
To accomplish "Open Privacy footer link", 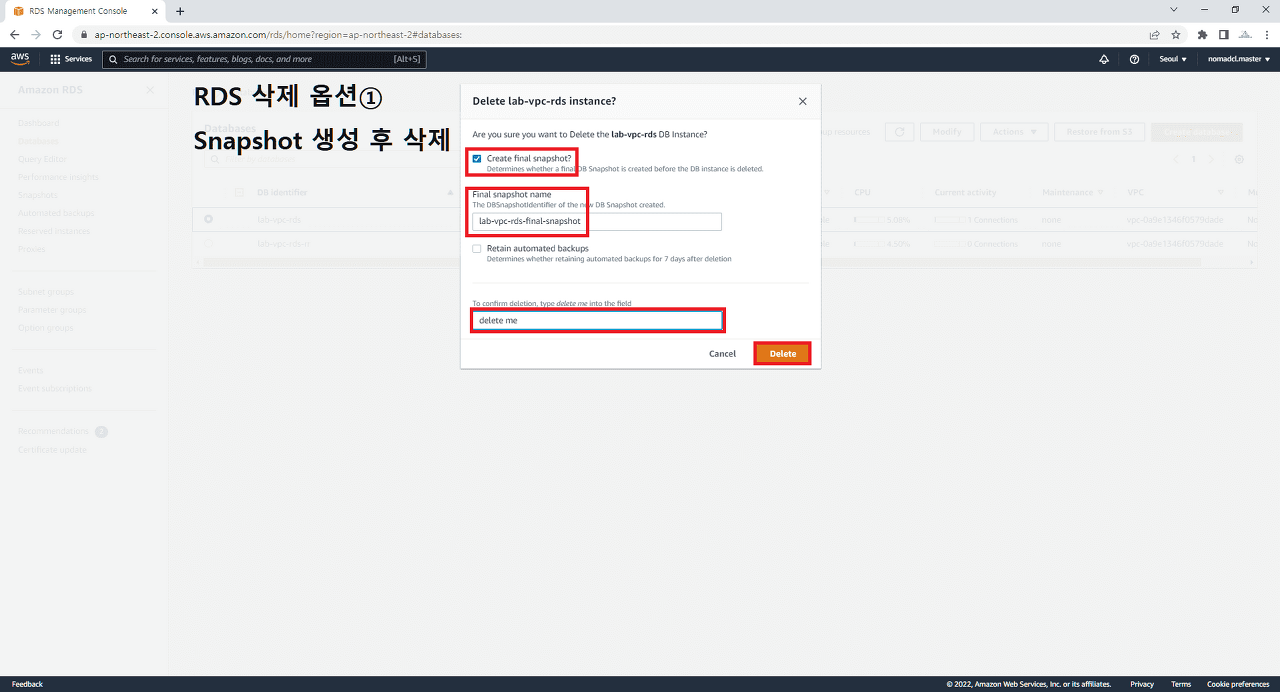I will [x=1142, y=684].
